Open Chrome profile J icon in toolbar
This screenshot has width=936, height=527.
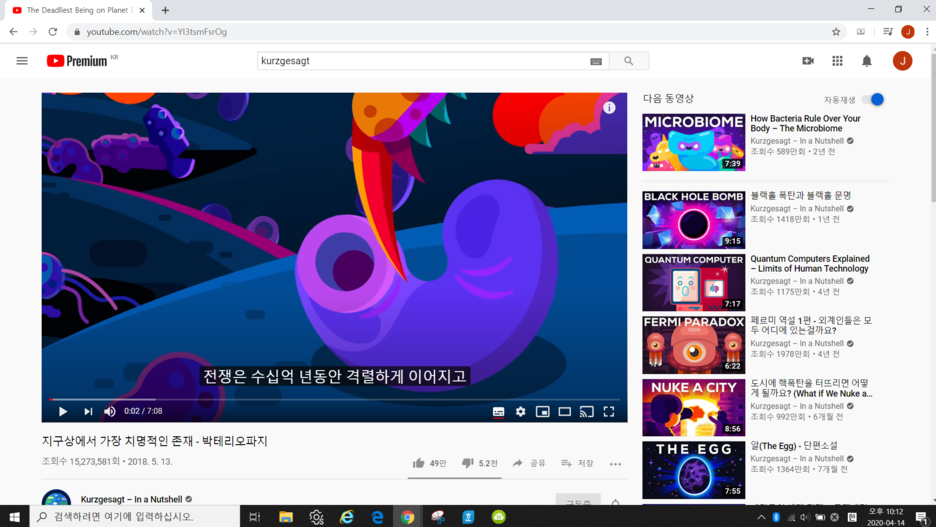point(908,32)
